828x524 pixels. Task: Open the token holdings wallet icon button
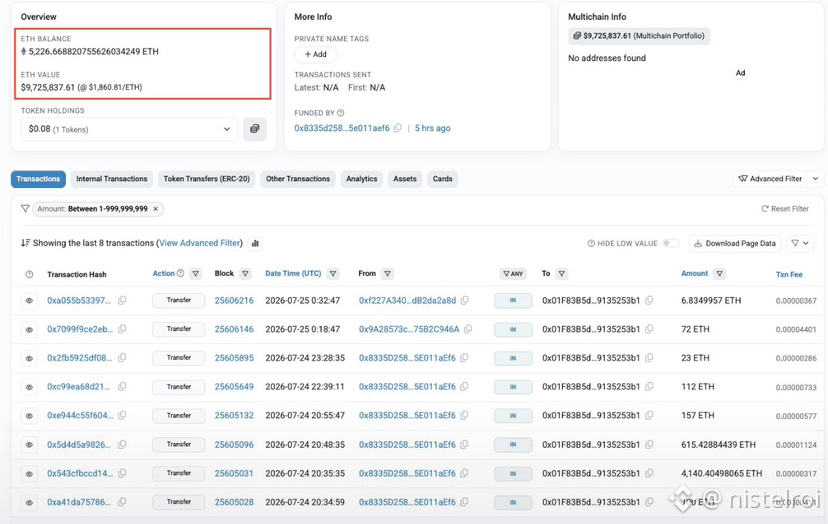[255, 129]
